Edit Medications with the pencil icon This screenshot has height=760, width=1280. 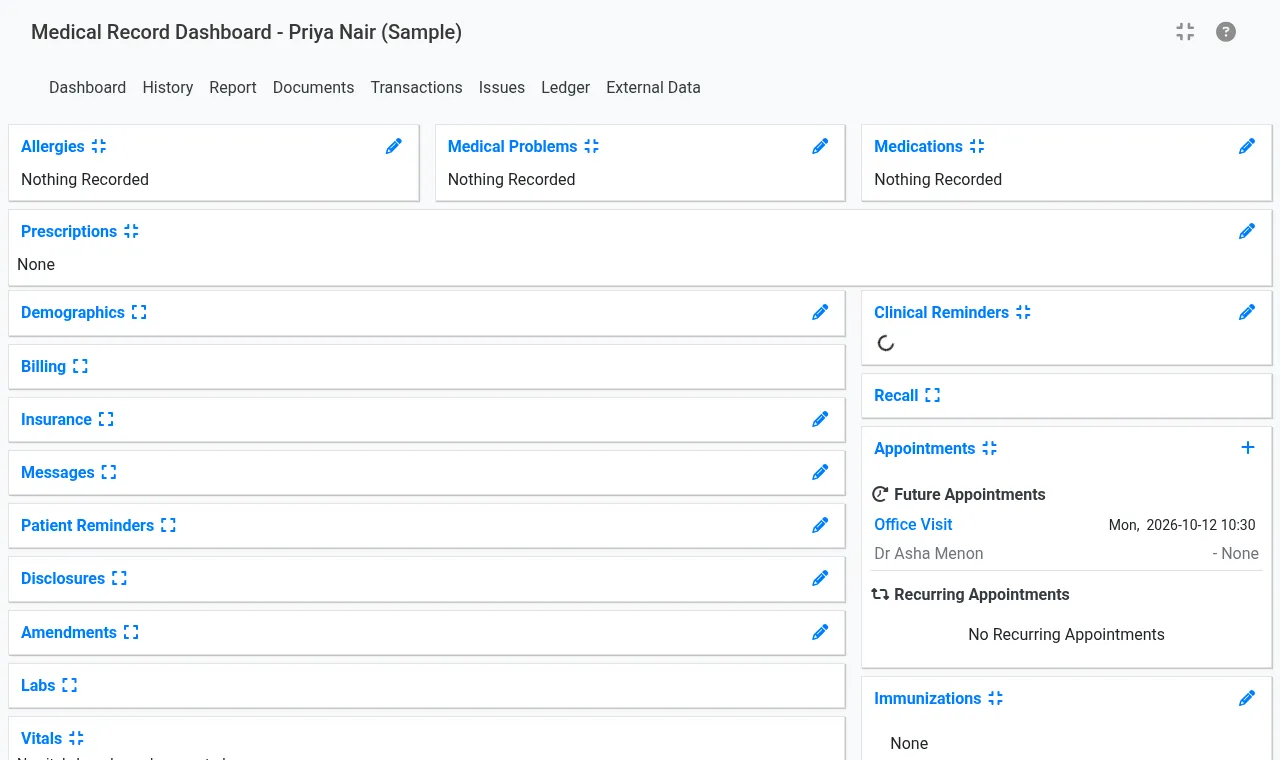click(x=1247, y=146)
